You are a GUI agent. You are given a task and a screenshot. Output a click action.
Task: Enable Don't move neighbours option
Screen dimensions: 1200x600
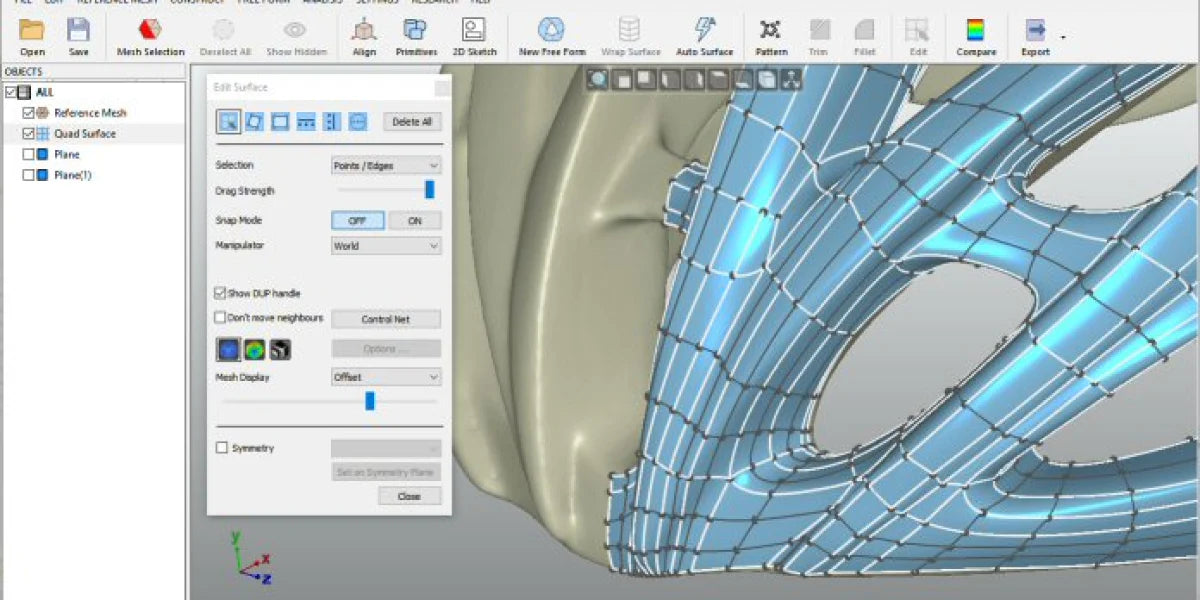tap(220, 318)
